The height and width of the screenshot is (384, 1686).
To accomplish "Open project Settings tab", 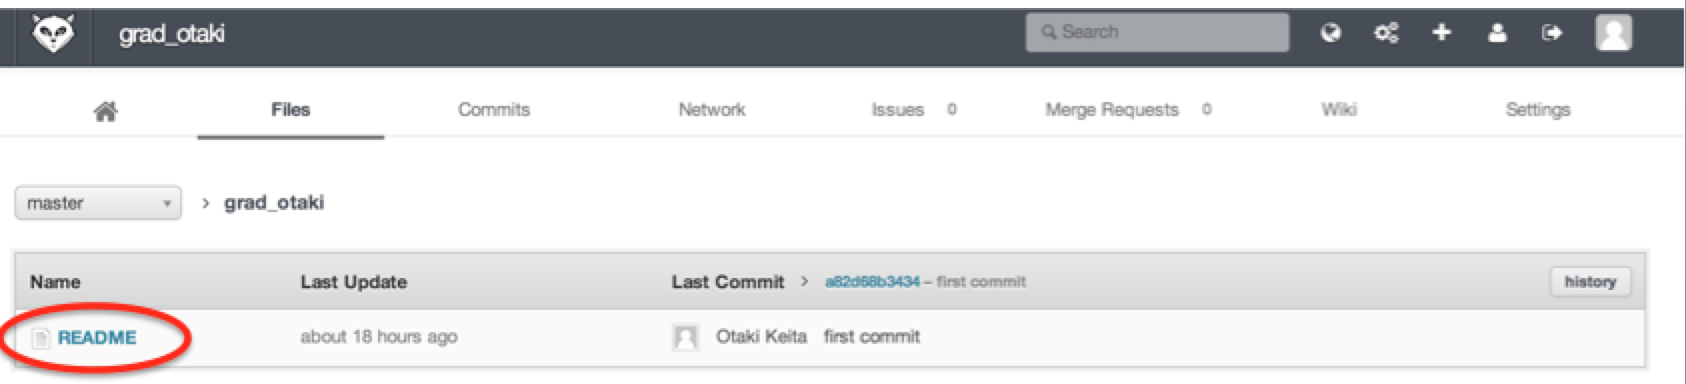I will [x=1538, y=110].
